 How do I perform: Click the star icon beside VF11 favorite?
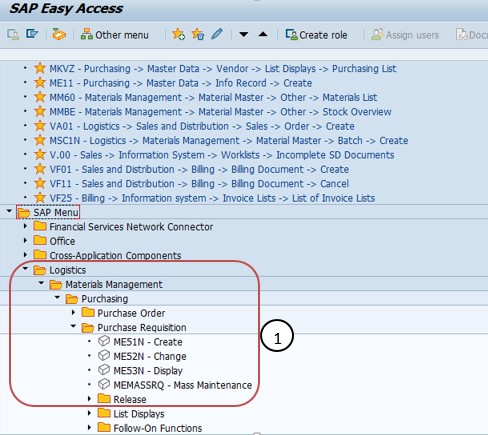pyautogui.click(x=40, y=183)
